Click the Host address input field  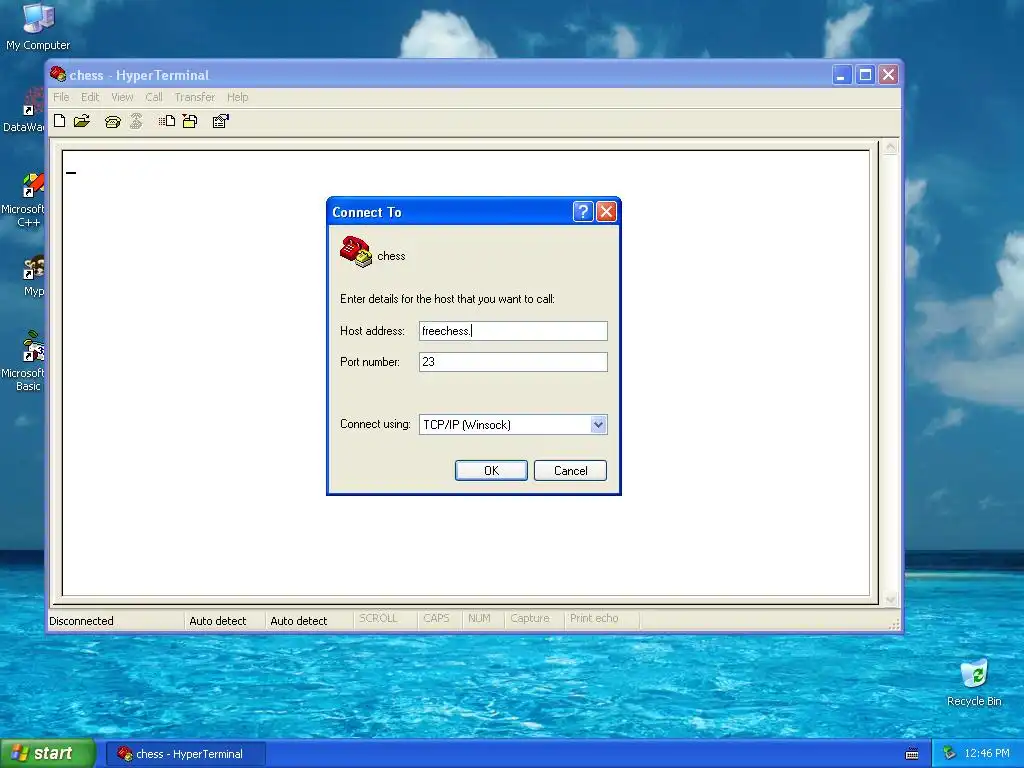(513, 330)
